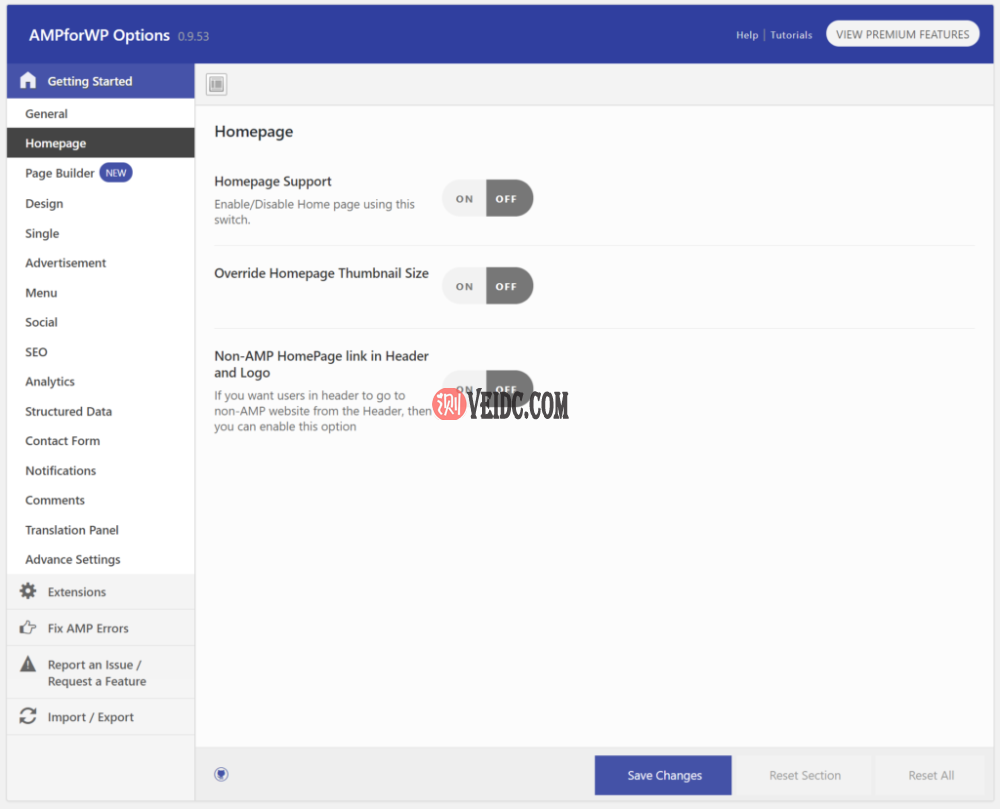The height and width of the screenshot is (809, 1000).
Task: Set Override Homepage Thumbnail Size to OFF
Action: click(509, 286)
